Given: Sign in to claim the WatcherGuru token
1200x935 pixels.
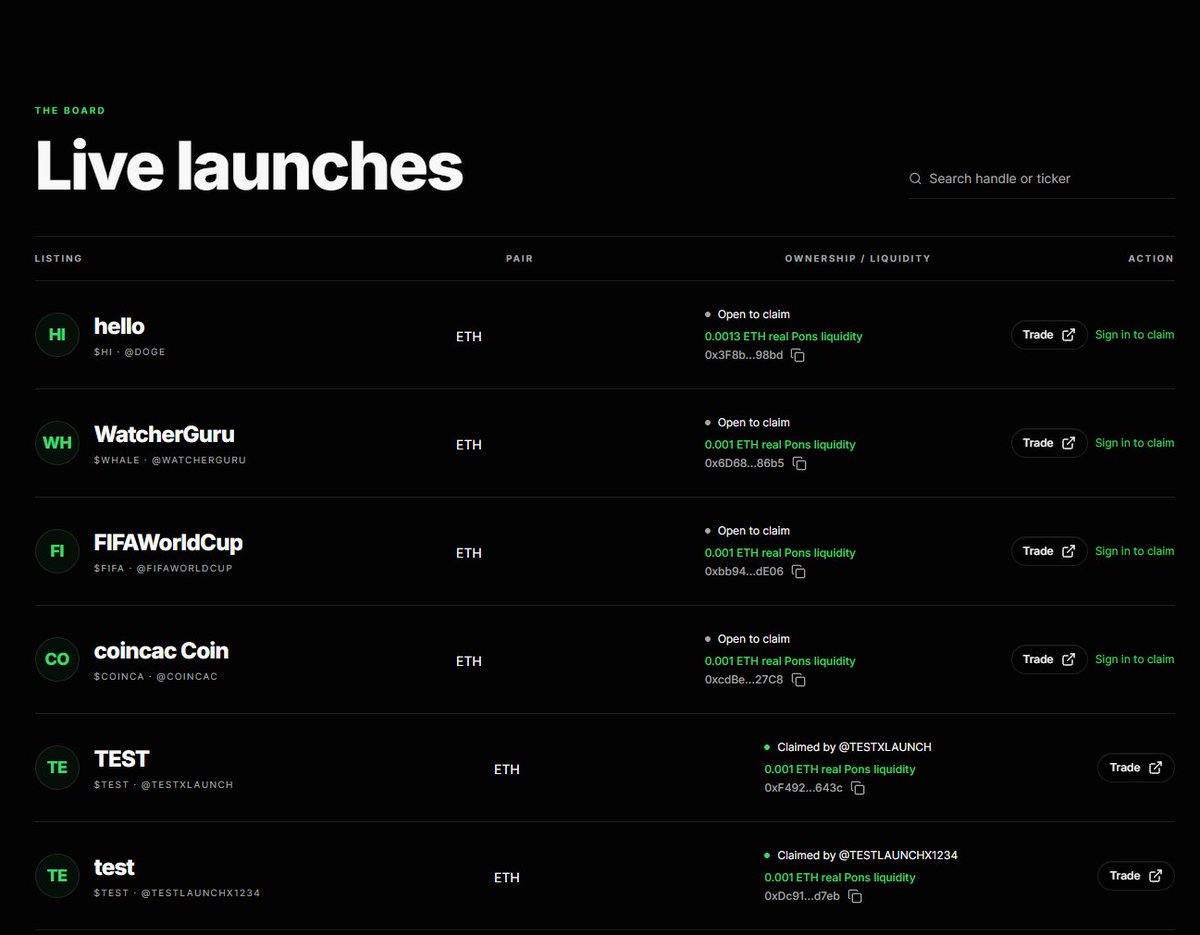Looking at the screenshot, I should tap(1135, 443).
